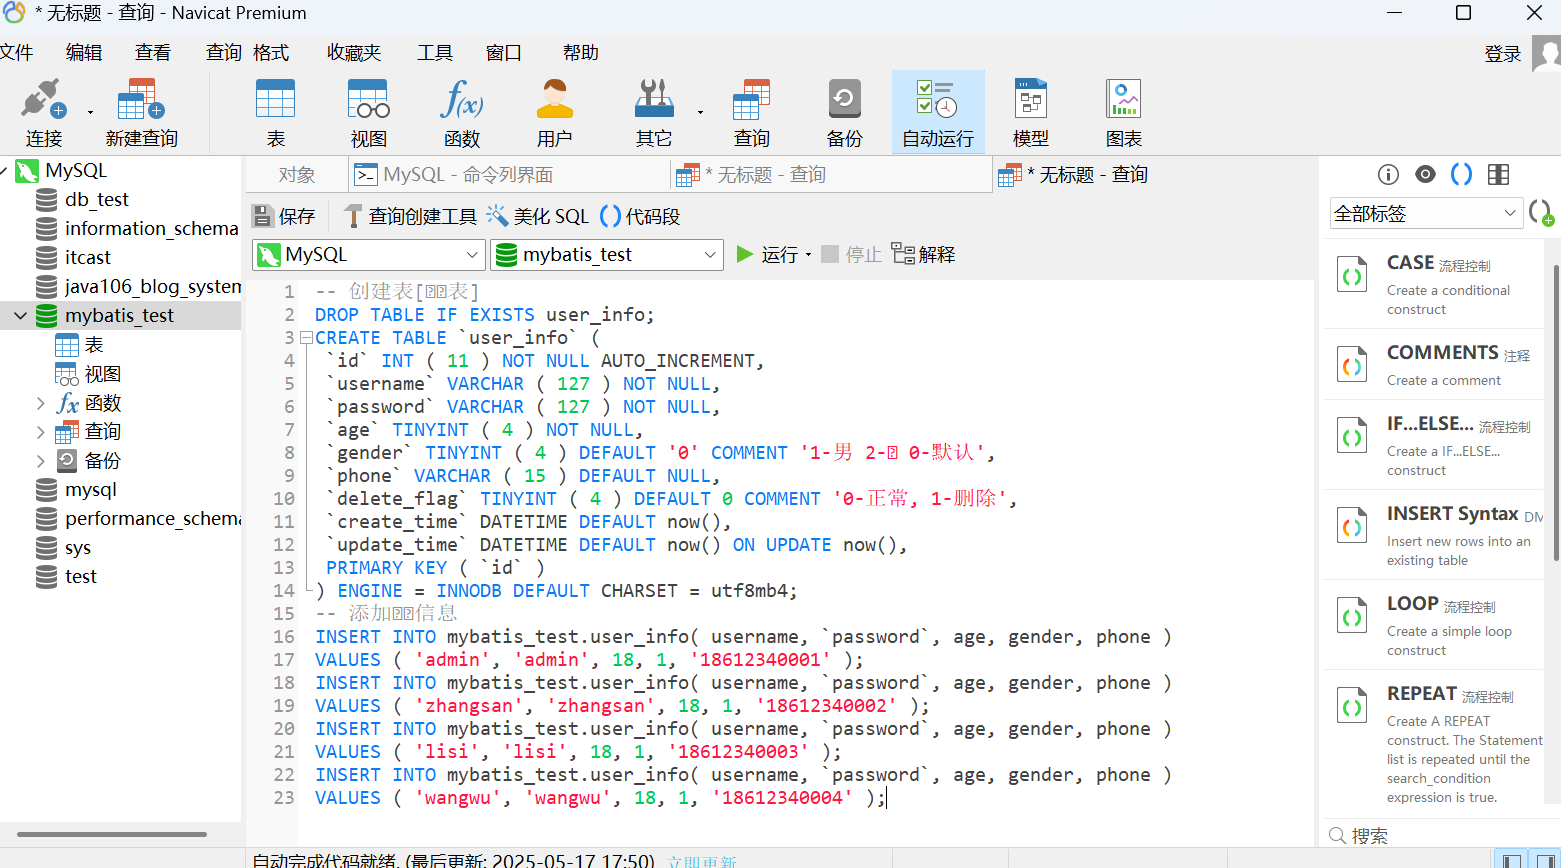Viewport: 1561px width, 868px height.
Task: Open the Function (函数) toolbar icon
Action: pyautogui.click(x=461, y=113)
